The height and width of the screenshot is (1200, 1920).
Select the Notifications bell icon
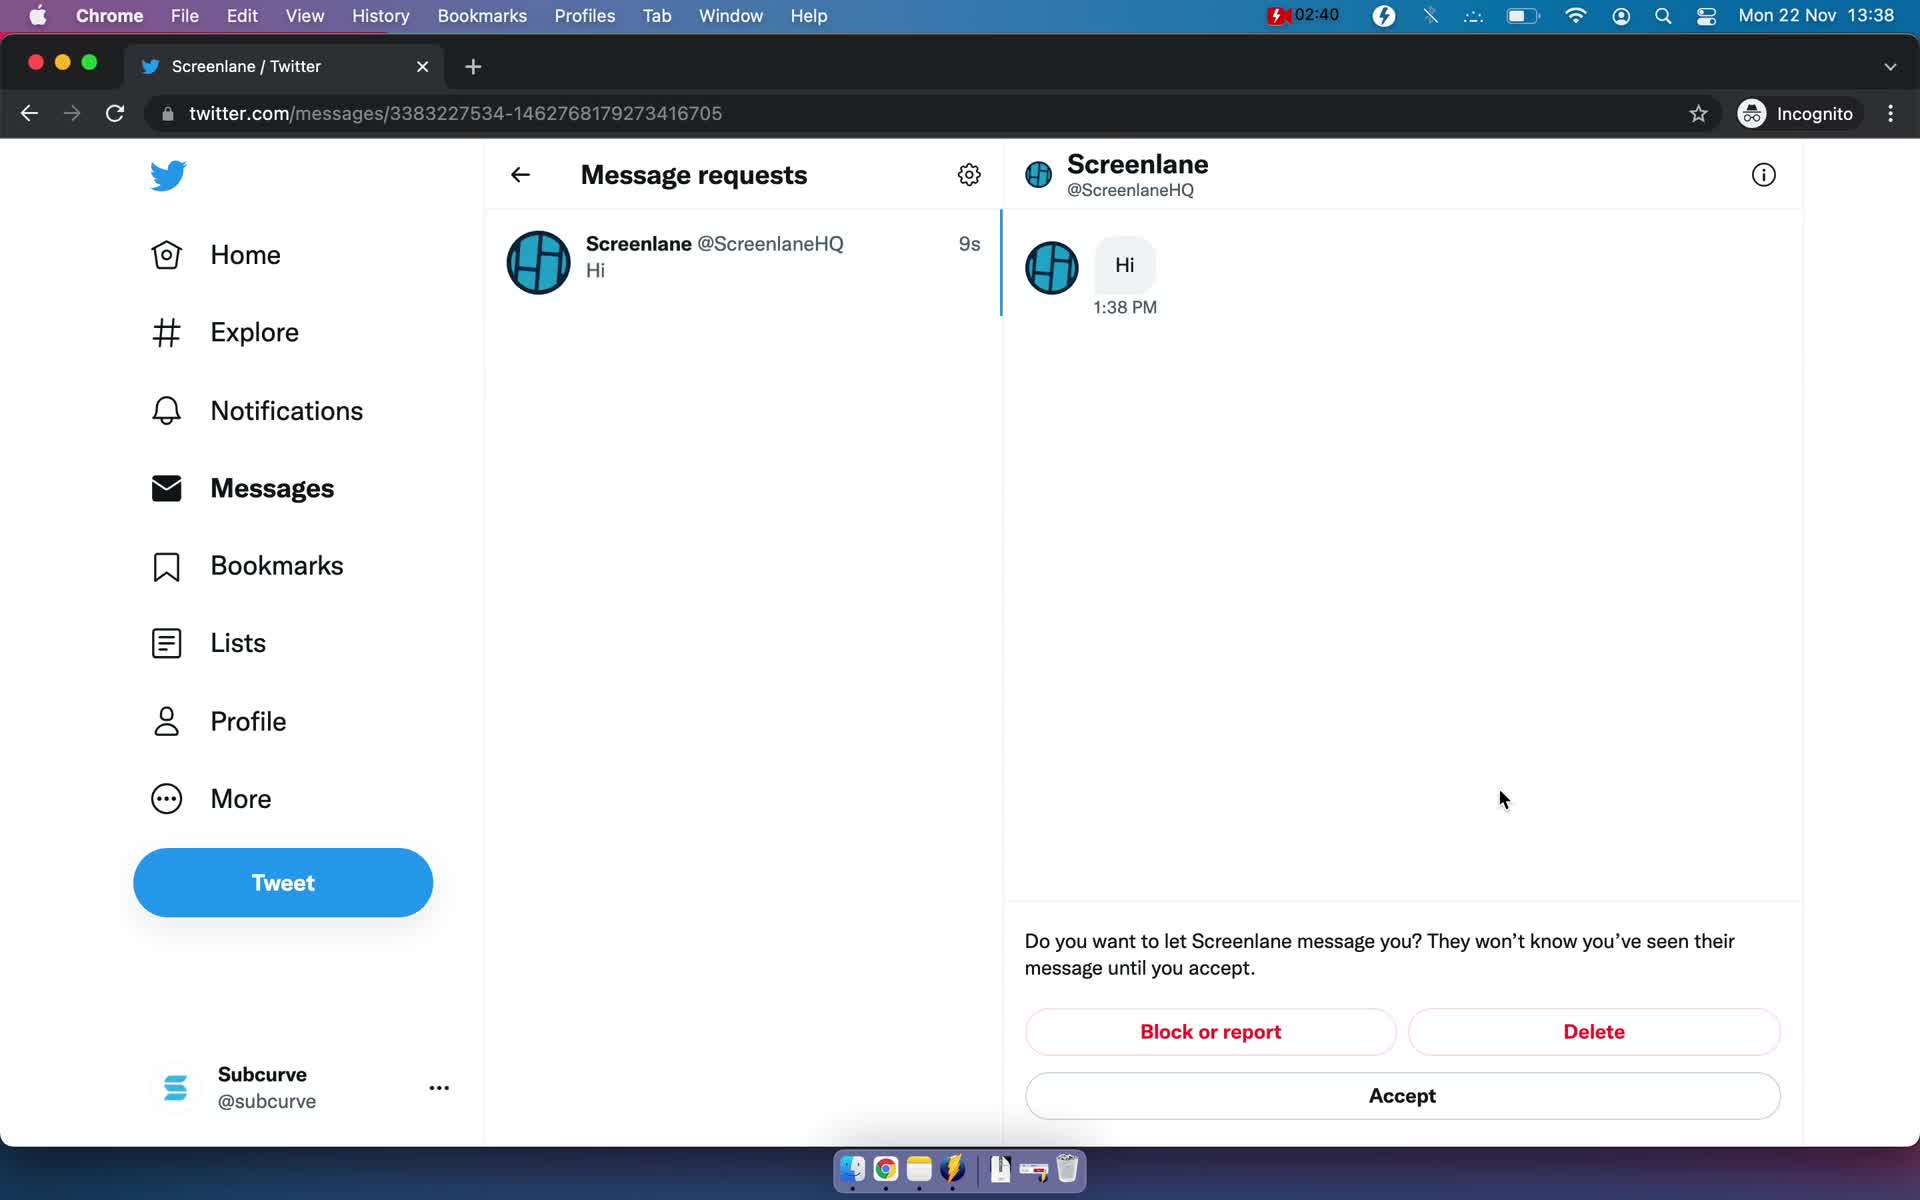[164, 409]
